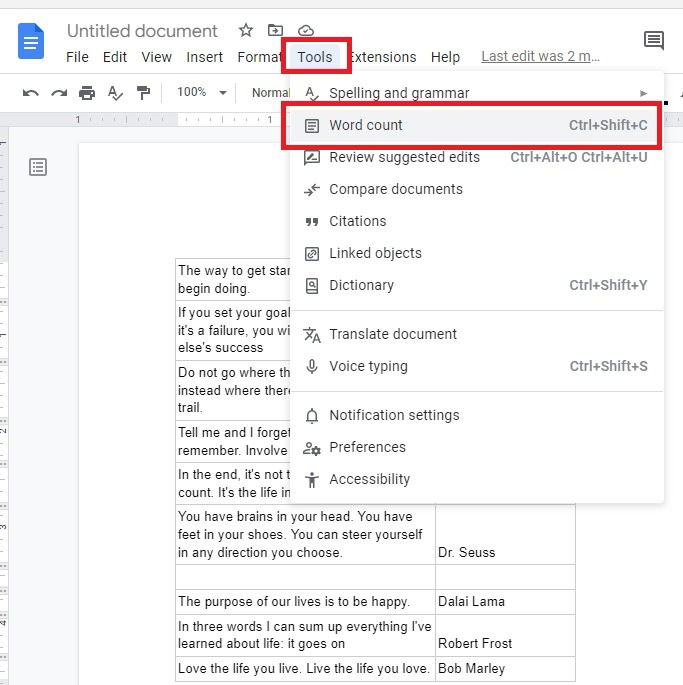This screenshot has width=683, height=685.
Task: Click the 'Dalai Lama' table cell
Action: click(x=505, y=602)
